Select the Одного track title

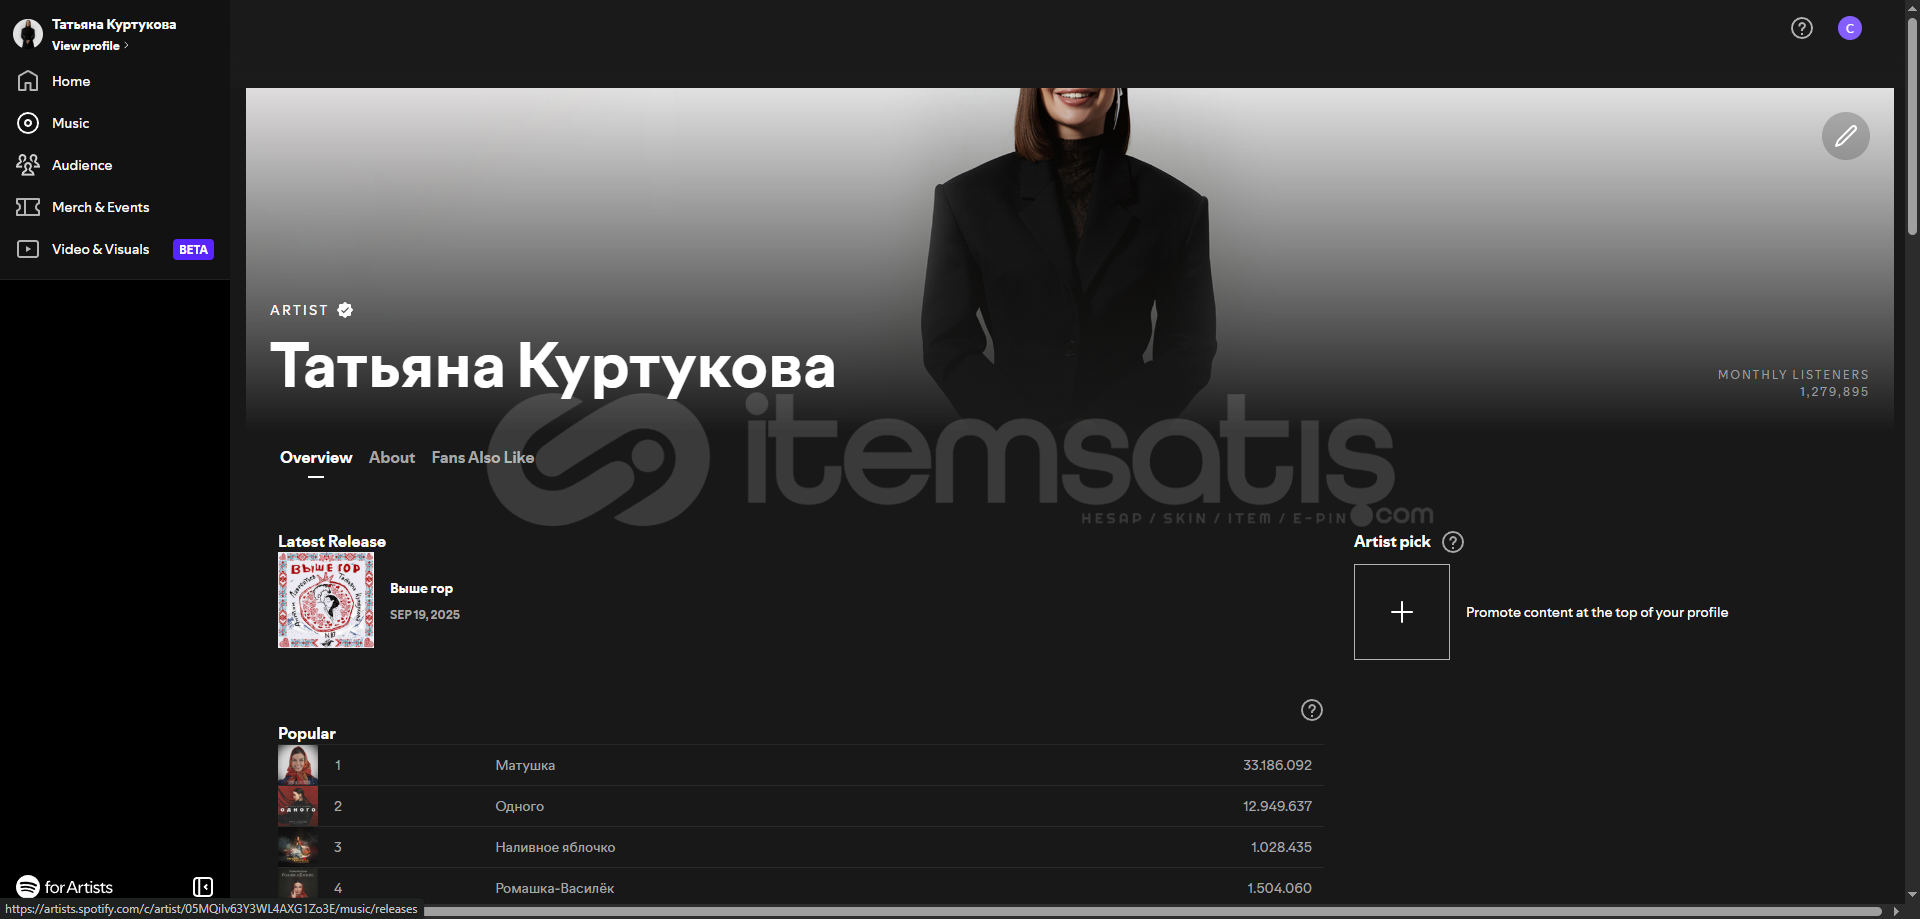click(520, 806)
